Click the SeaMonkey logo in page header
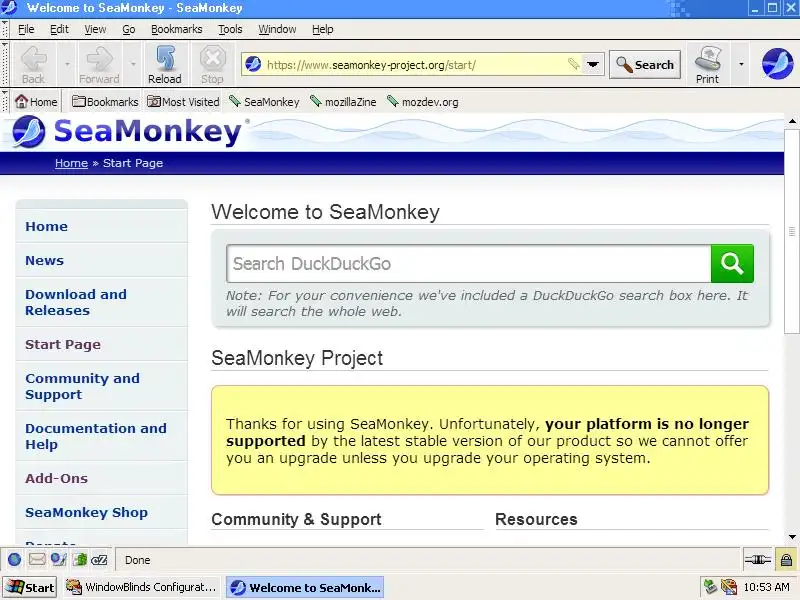The width and height of the screenshot is (800, 600). tap(127, 132)
